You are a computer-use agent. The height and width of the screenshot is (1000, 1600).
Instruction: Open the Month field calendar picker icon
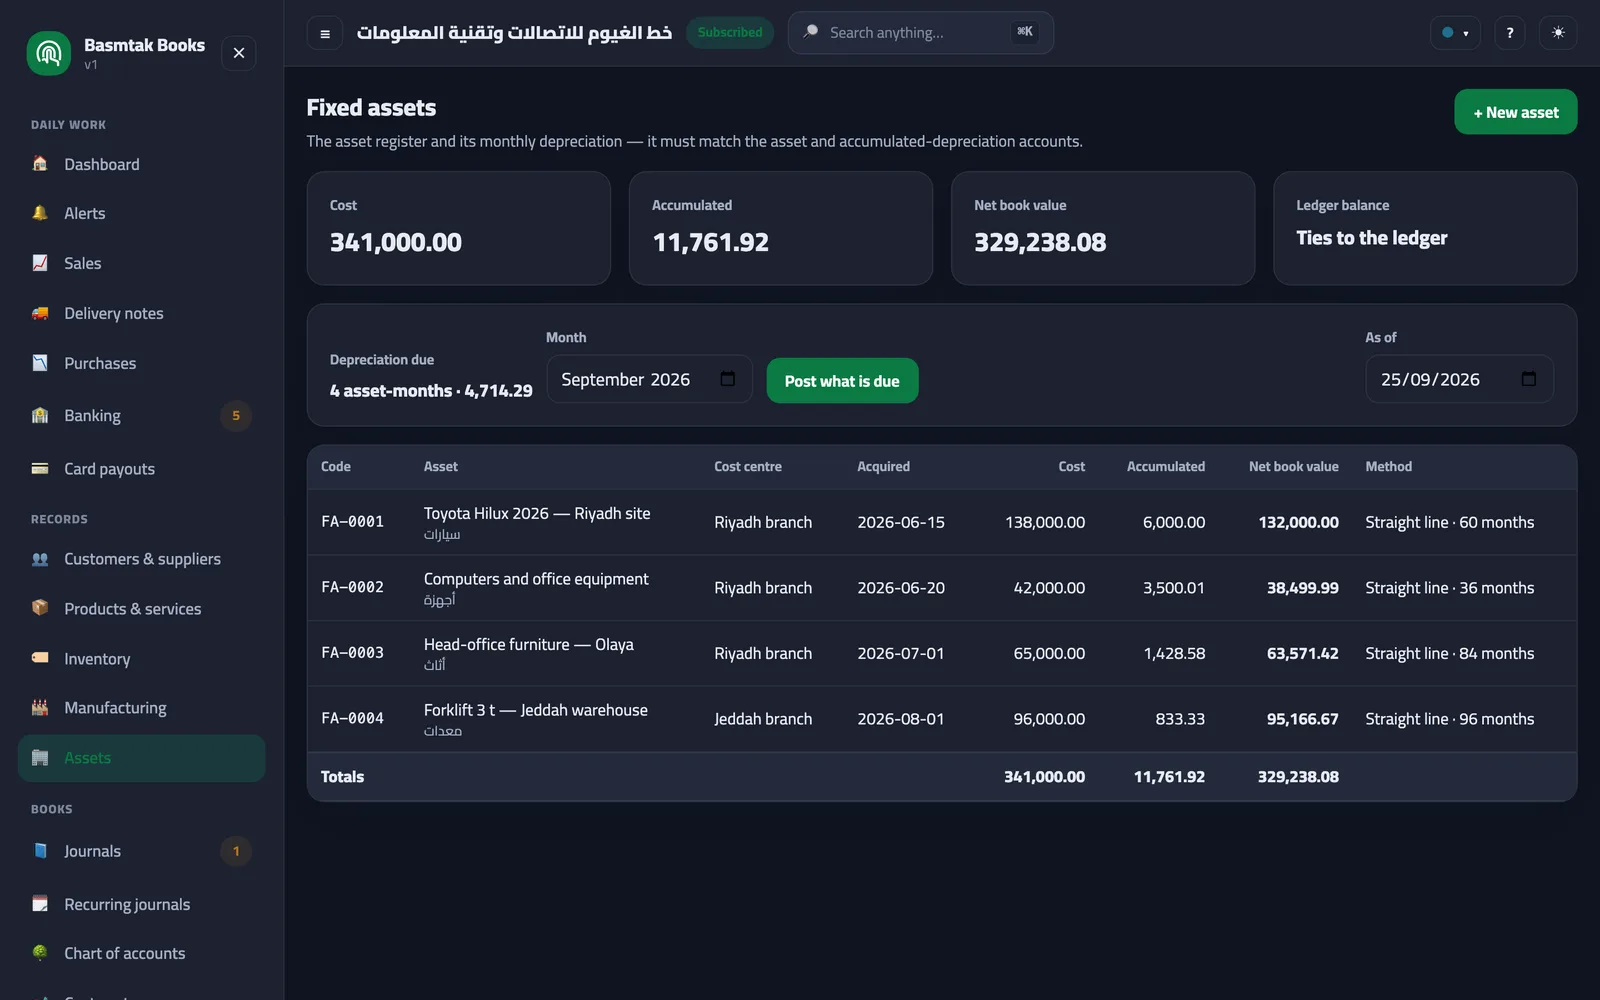[x=728, y=379]
